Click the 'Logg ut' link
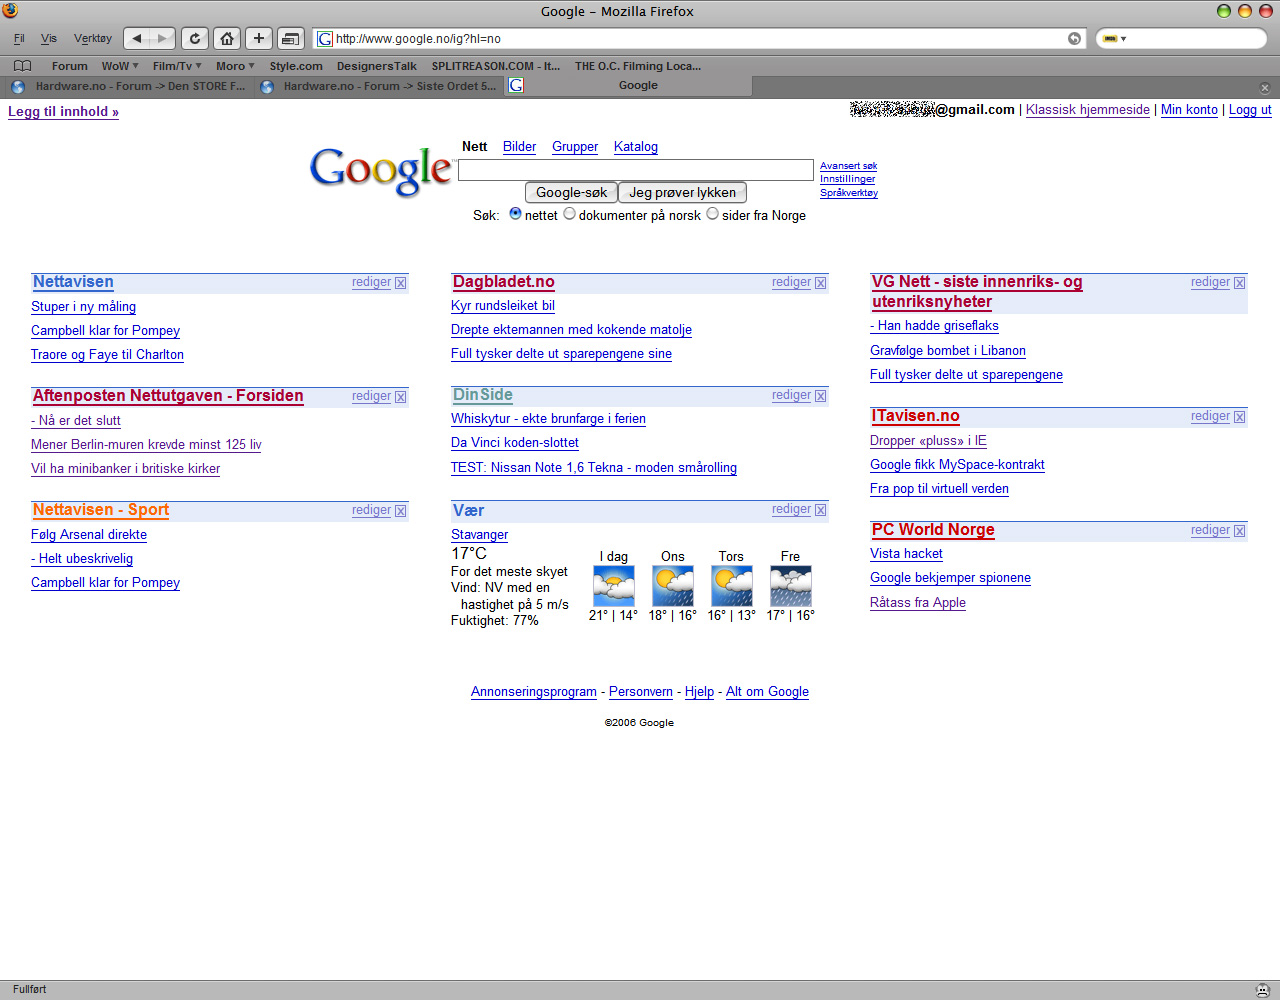Screen dimensions: 1280x1000 pos(1250,110)
